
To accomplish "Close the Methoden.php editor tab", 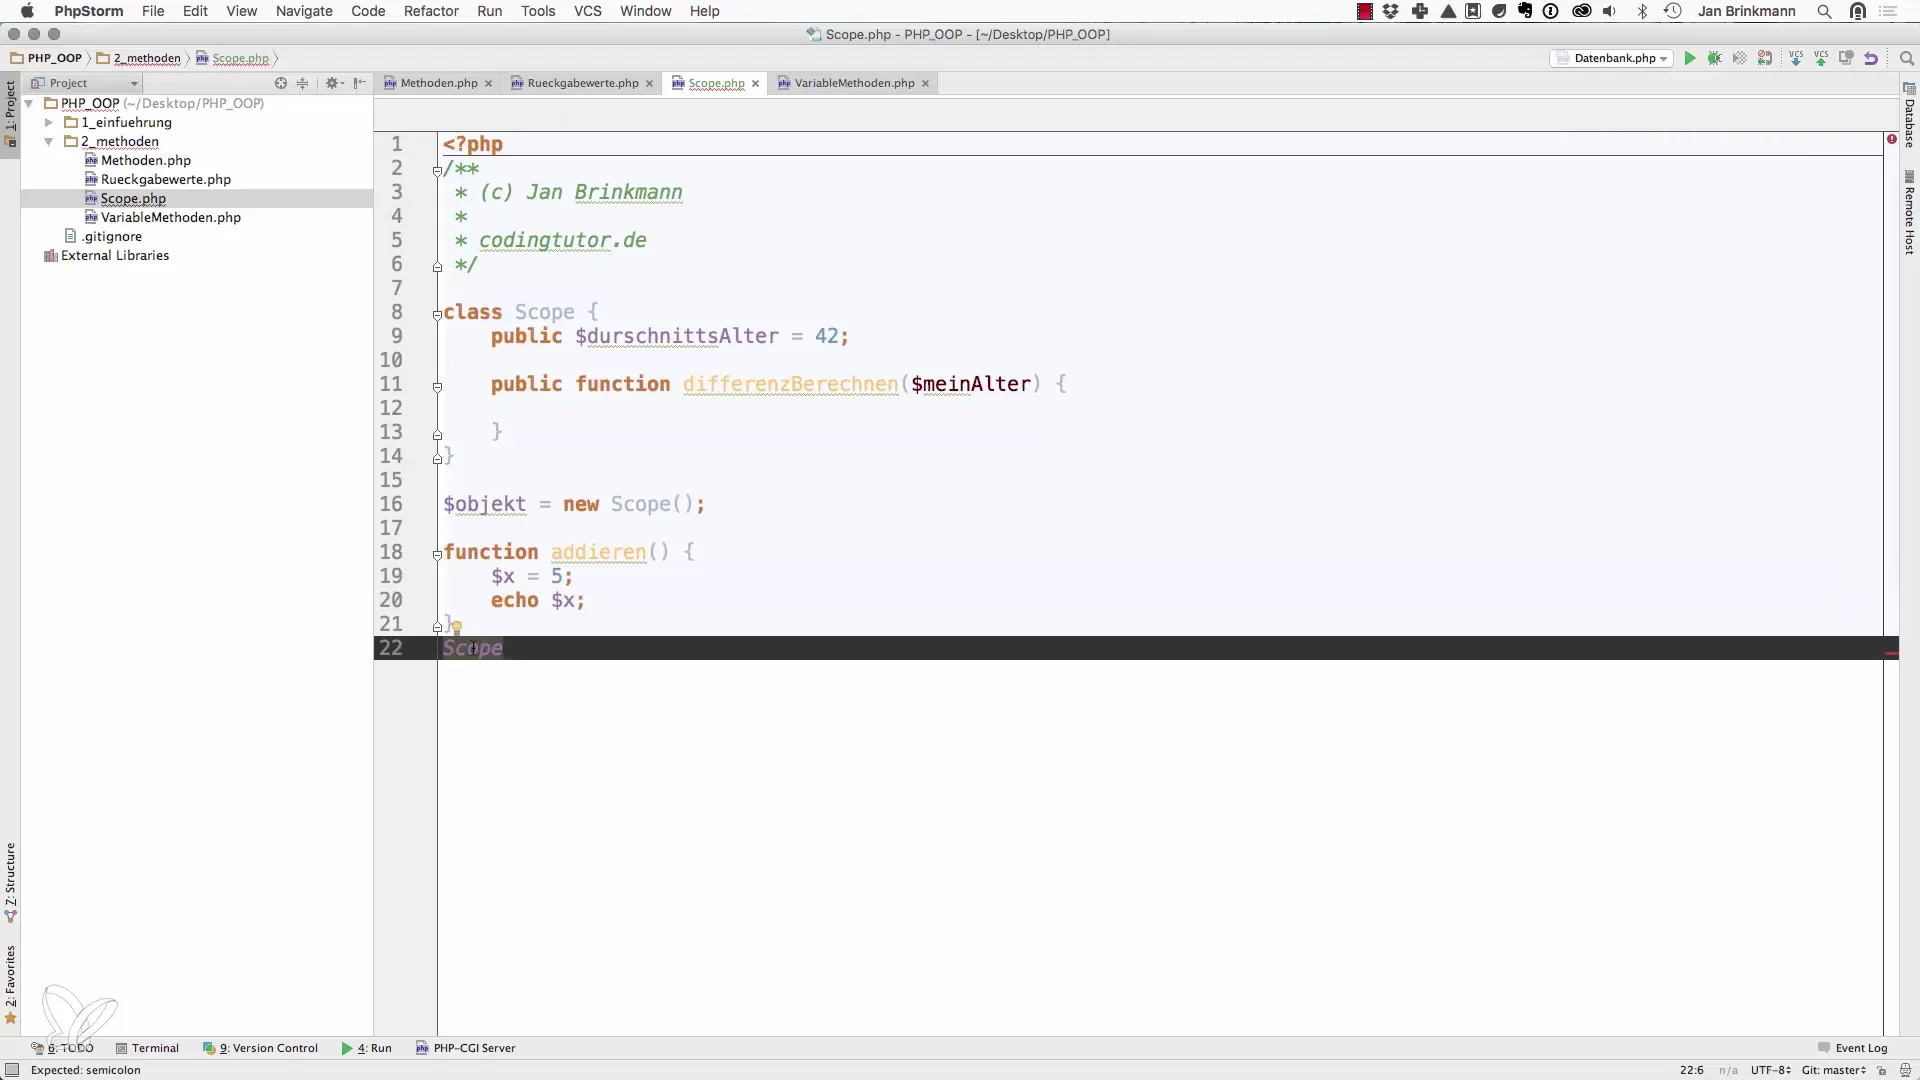I will tap(489, 83).
